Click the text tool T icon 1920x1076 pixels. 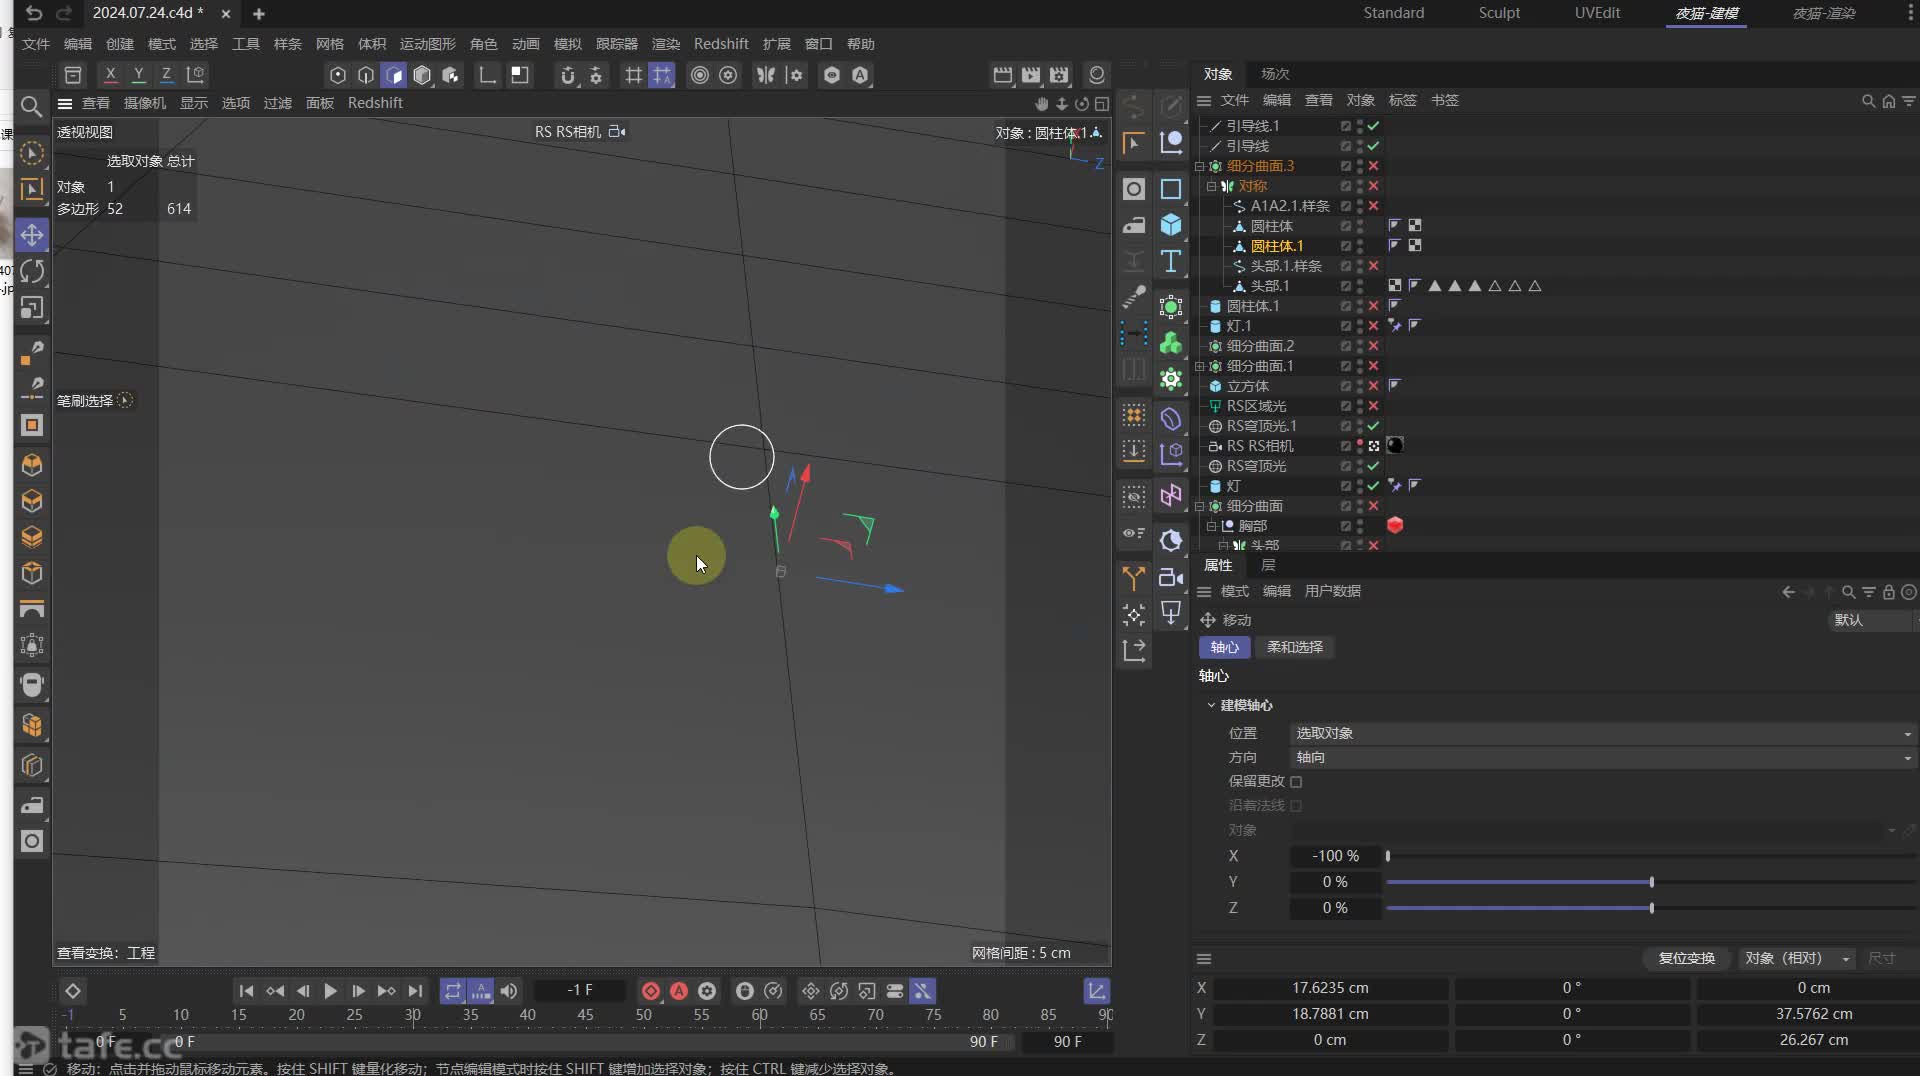(1171, 261)
